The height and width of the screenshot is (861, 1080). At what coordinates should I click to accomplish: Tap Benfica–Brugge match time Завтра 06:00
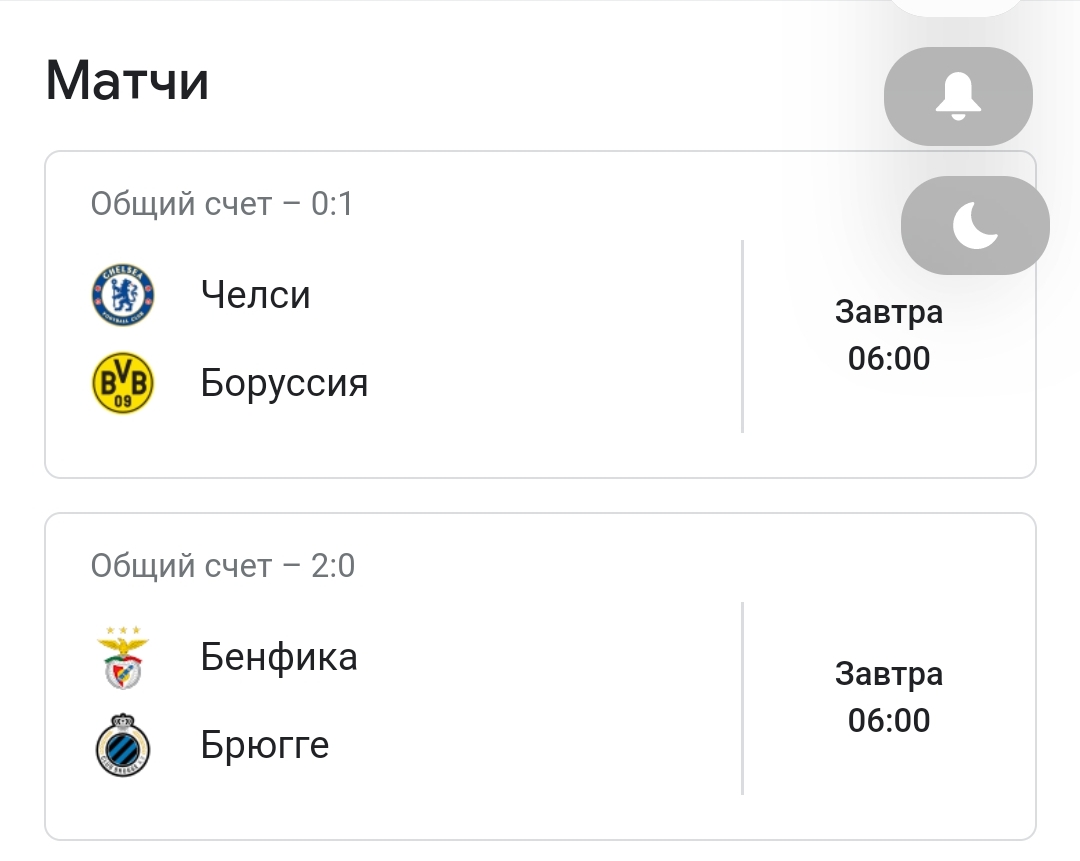(889, 697)
